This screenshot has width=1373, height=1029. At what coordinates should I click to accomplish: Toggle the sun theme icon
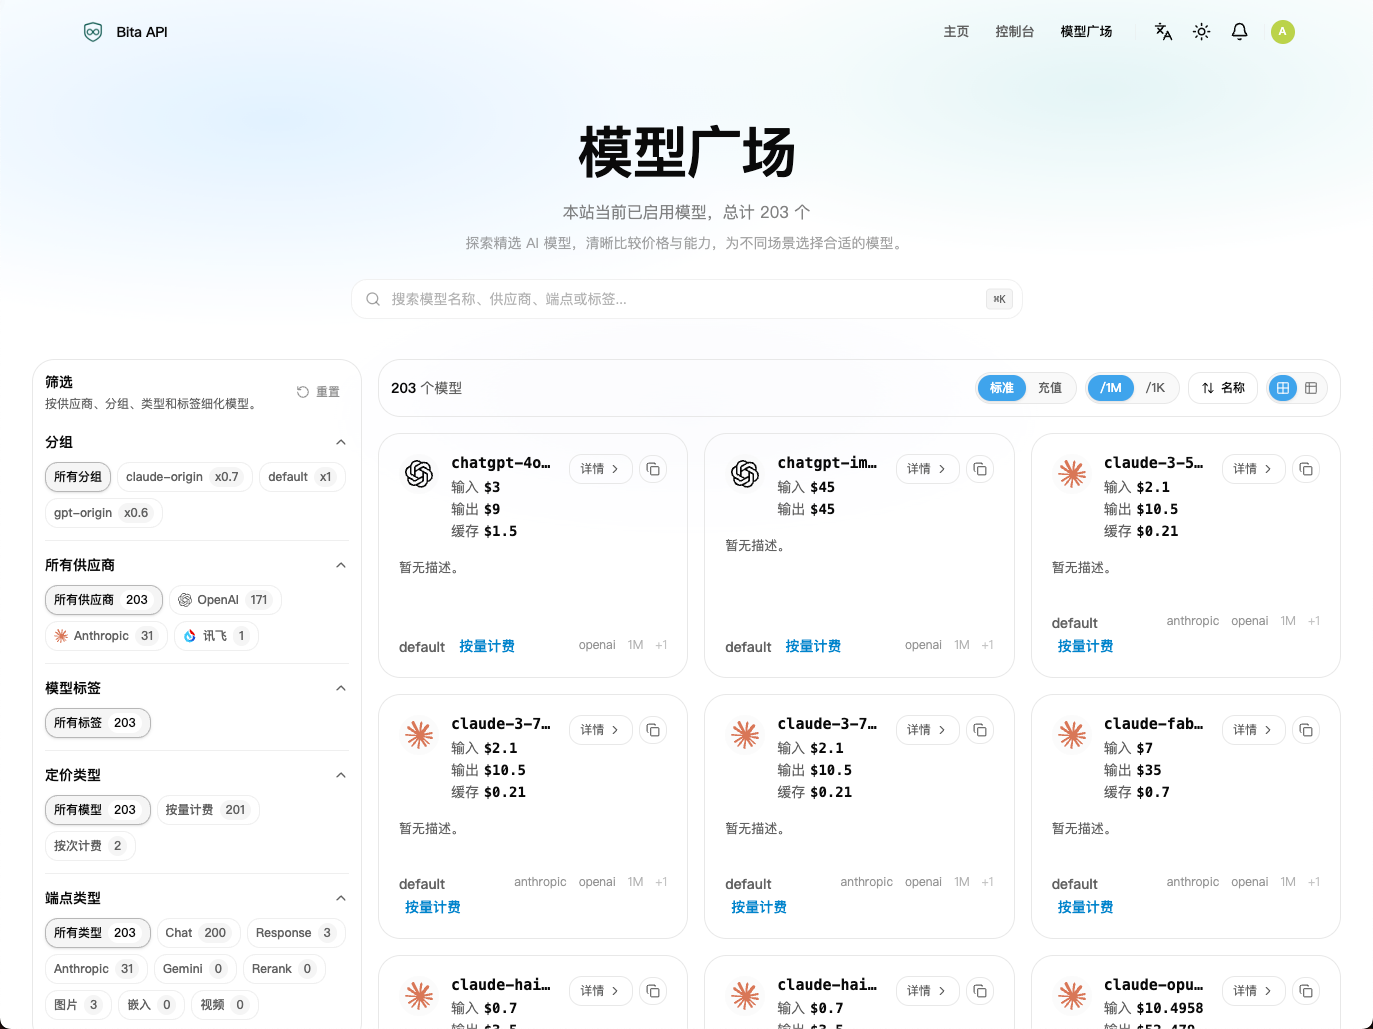[1202, 32]
